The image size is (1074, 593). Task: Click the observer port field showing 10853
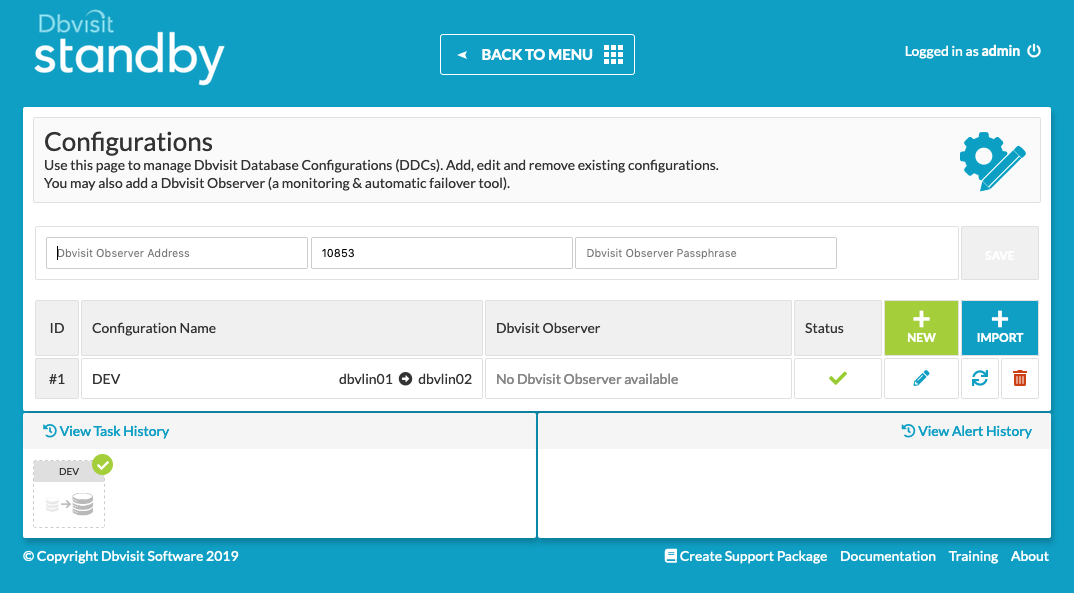click(x=441, y=253)
